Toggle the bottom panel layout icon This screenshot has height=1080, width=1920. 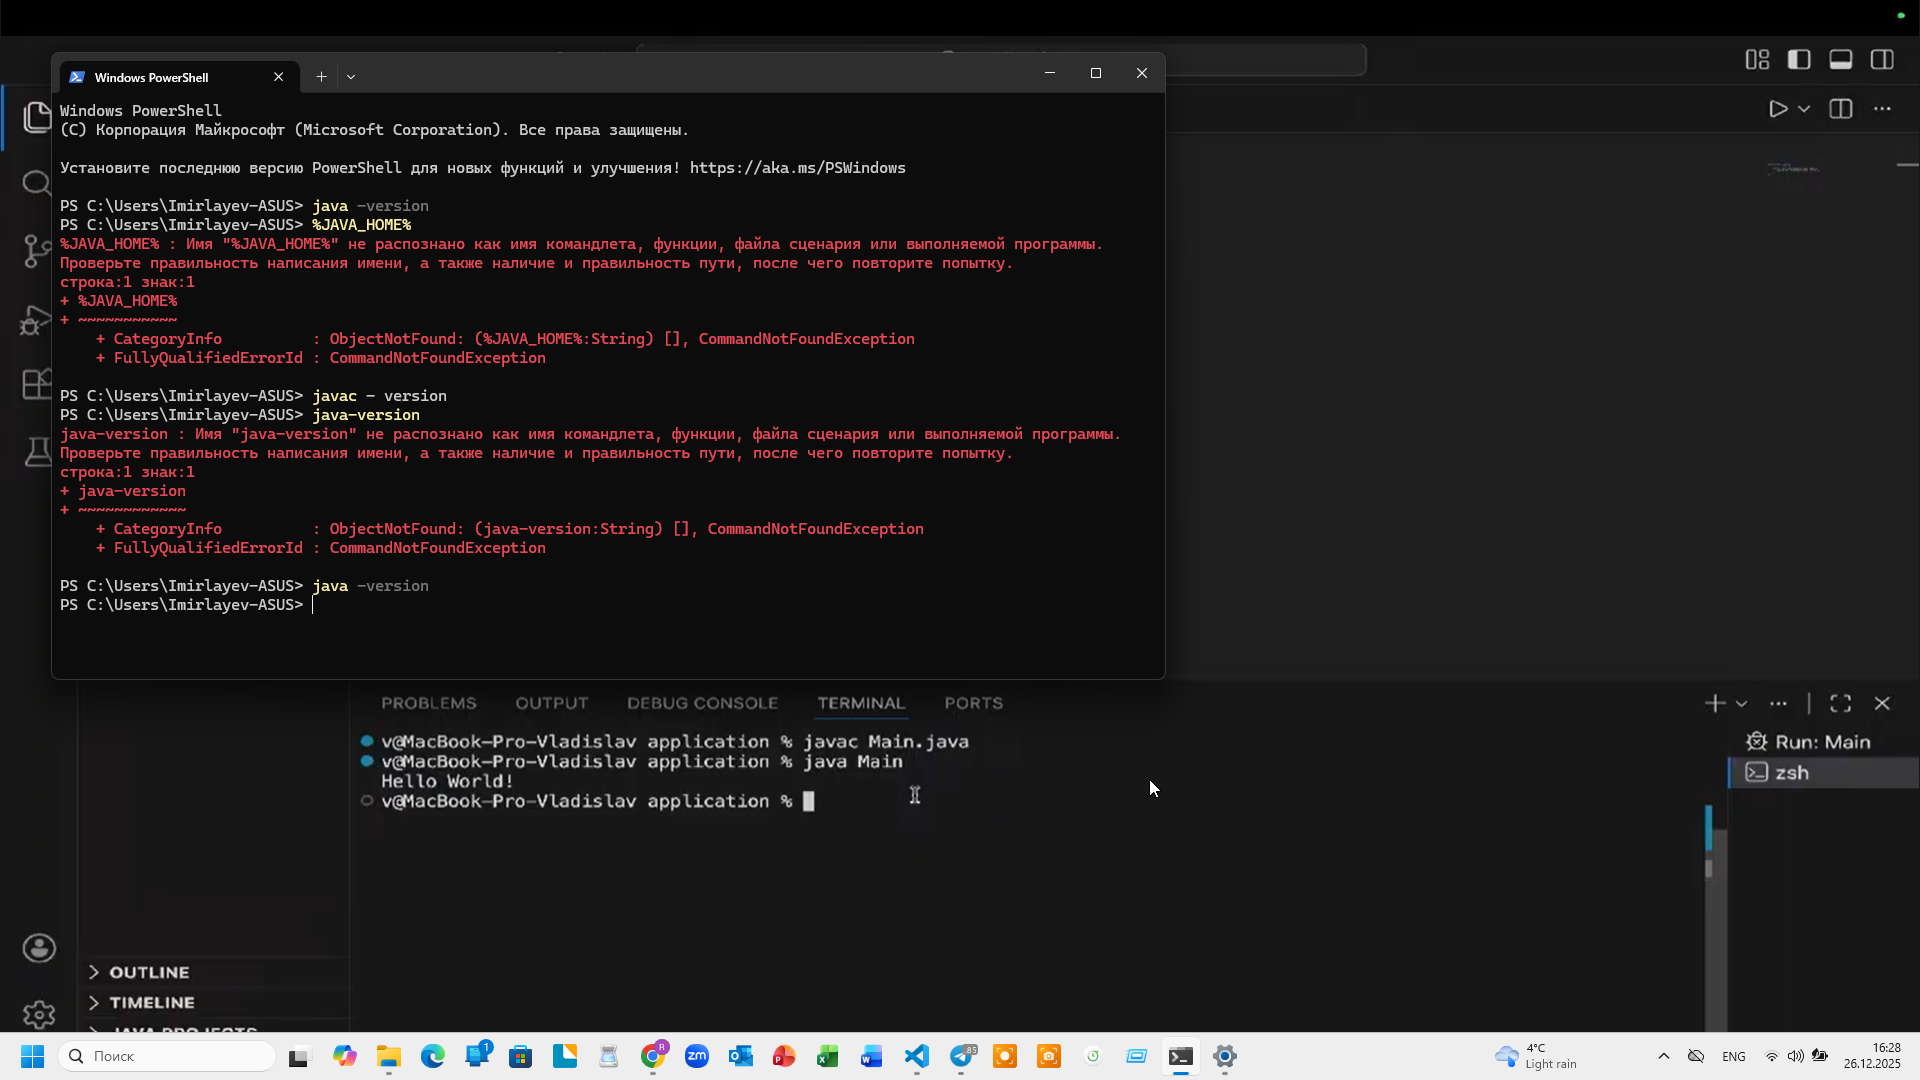[x=1841, y=60]
